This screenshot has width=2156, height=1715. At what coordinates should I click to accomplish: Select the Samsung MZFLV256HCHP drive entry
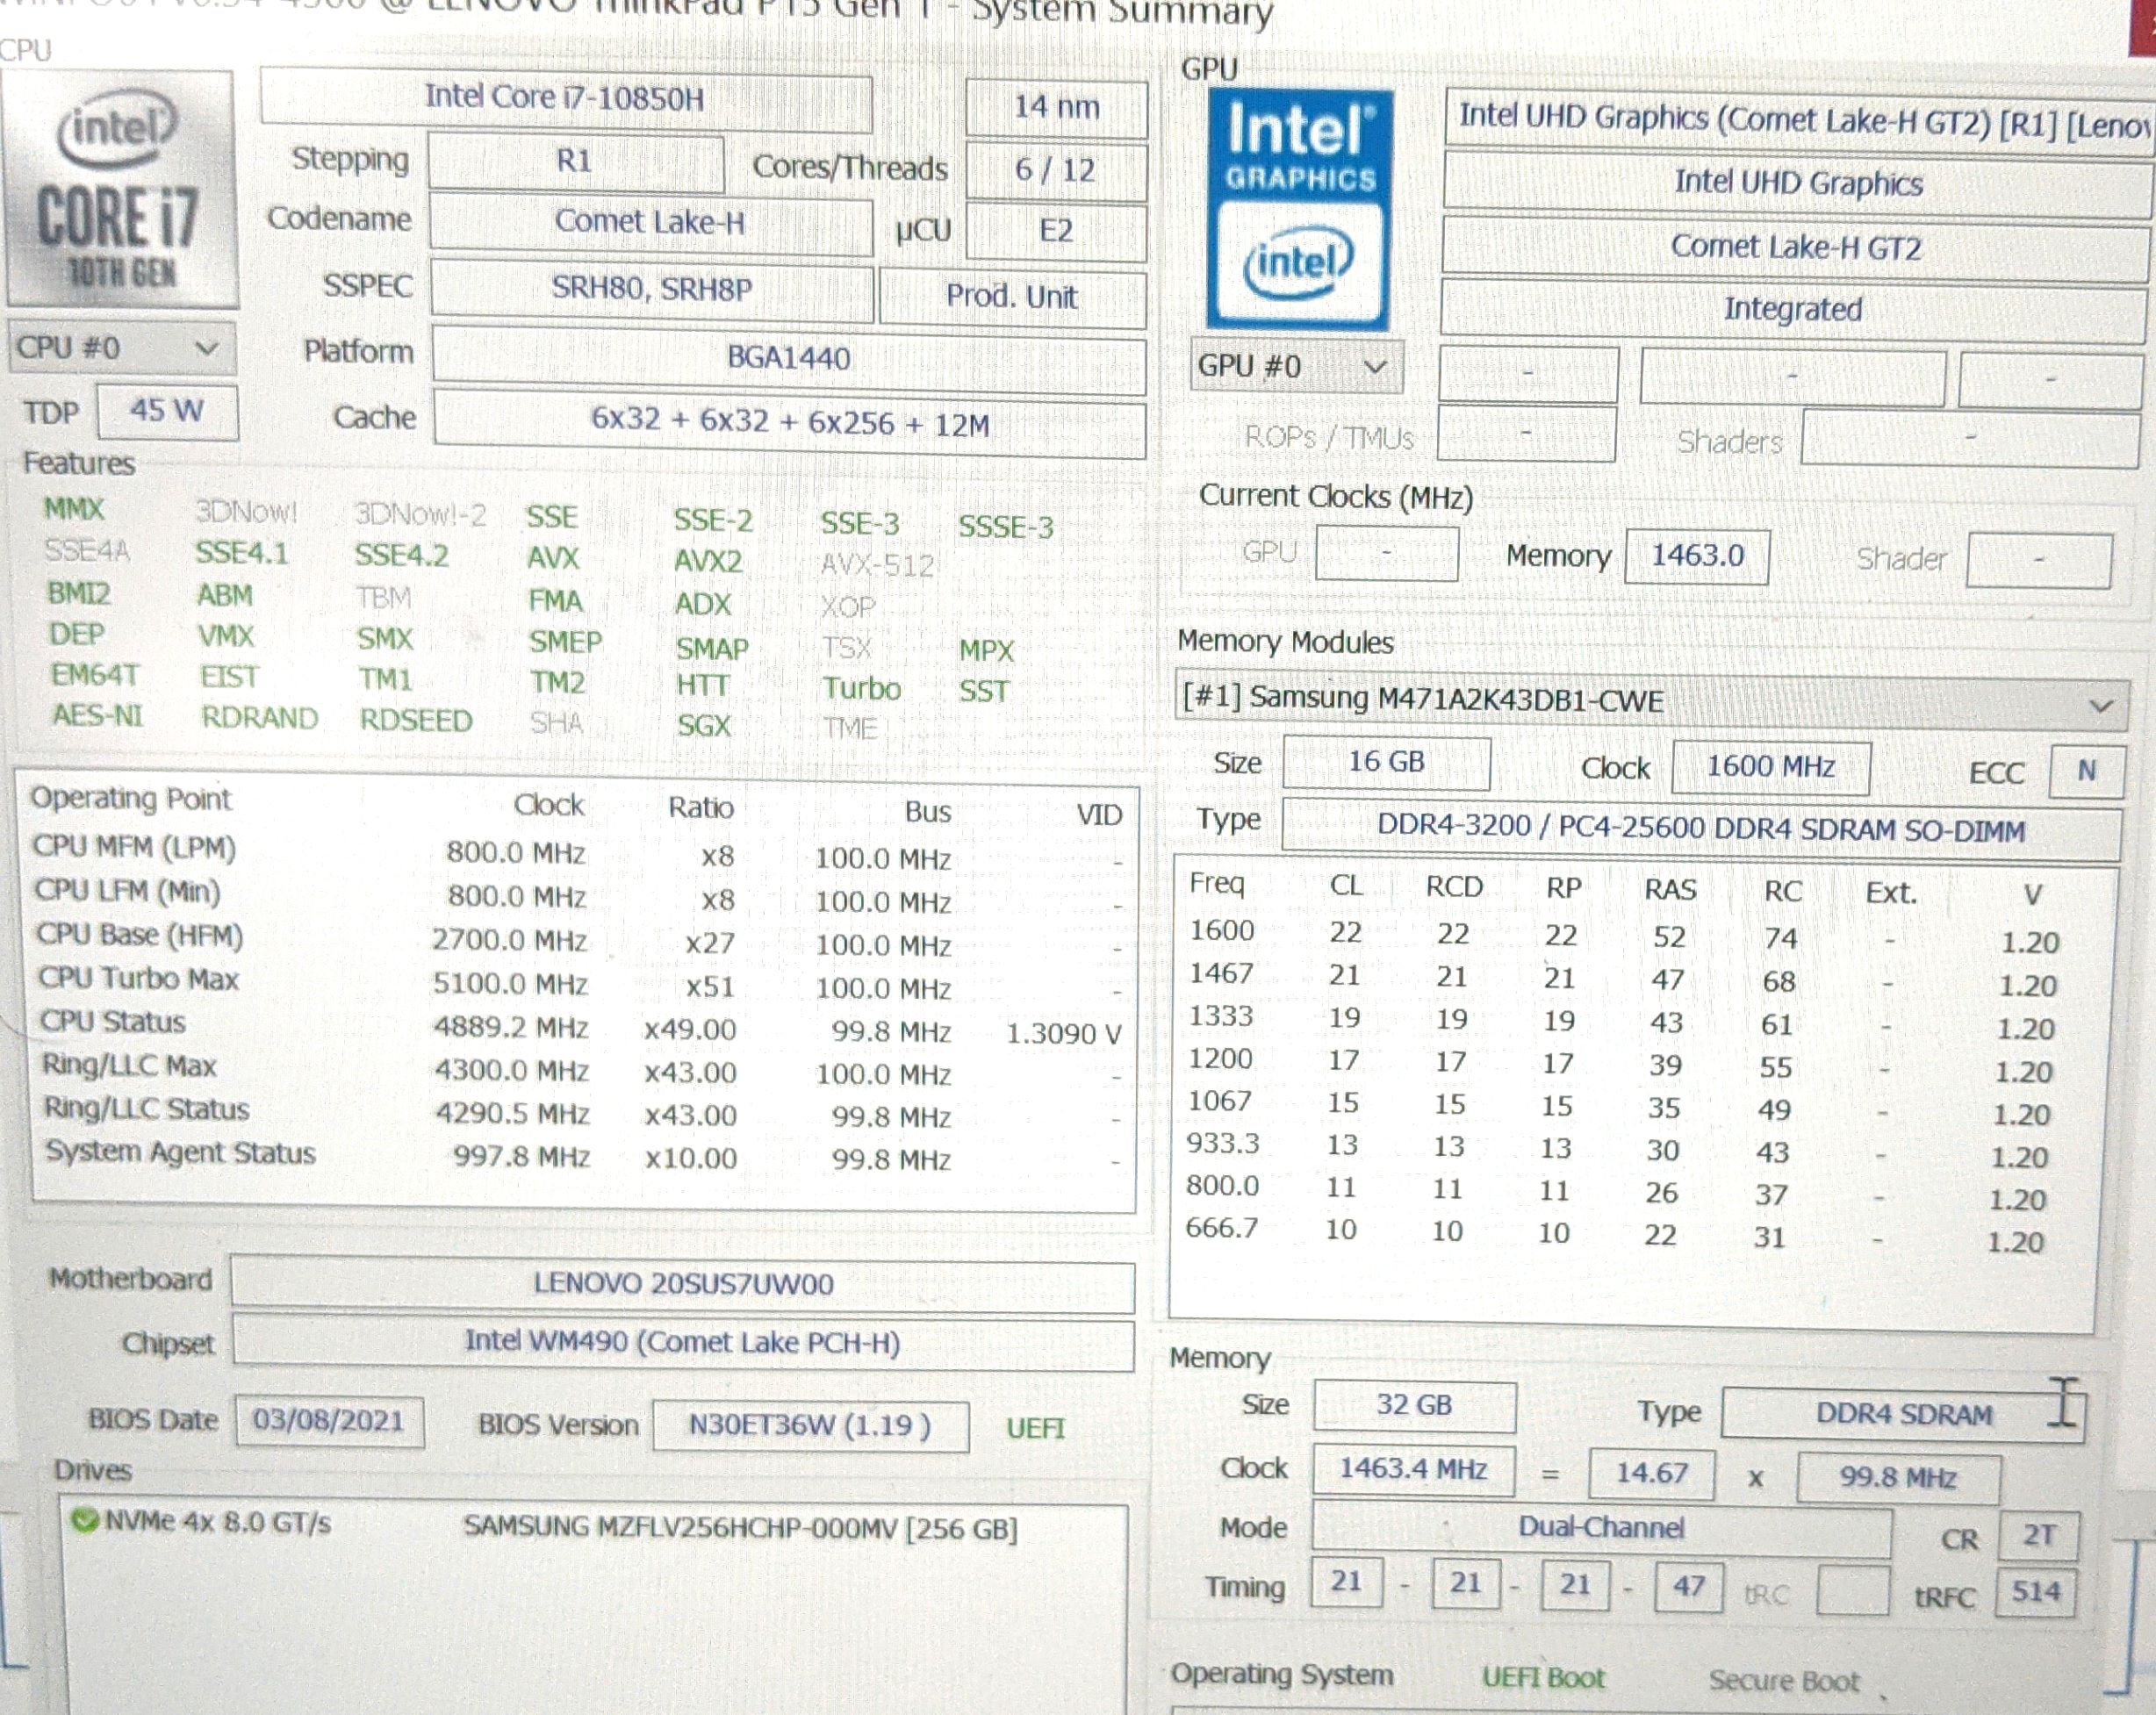coord(739,1528)
